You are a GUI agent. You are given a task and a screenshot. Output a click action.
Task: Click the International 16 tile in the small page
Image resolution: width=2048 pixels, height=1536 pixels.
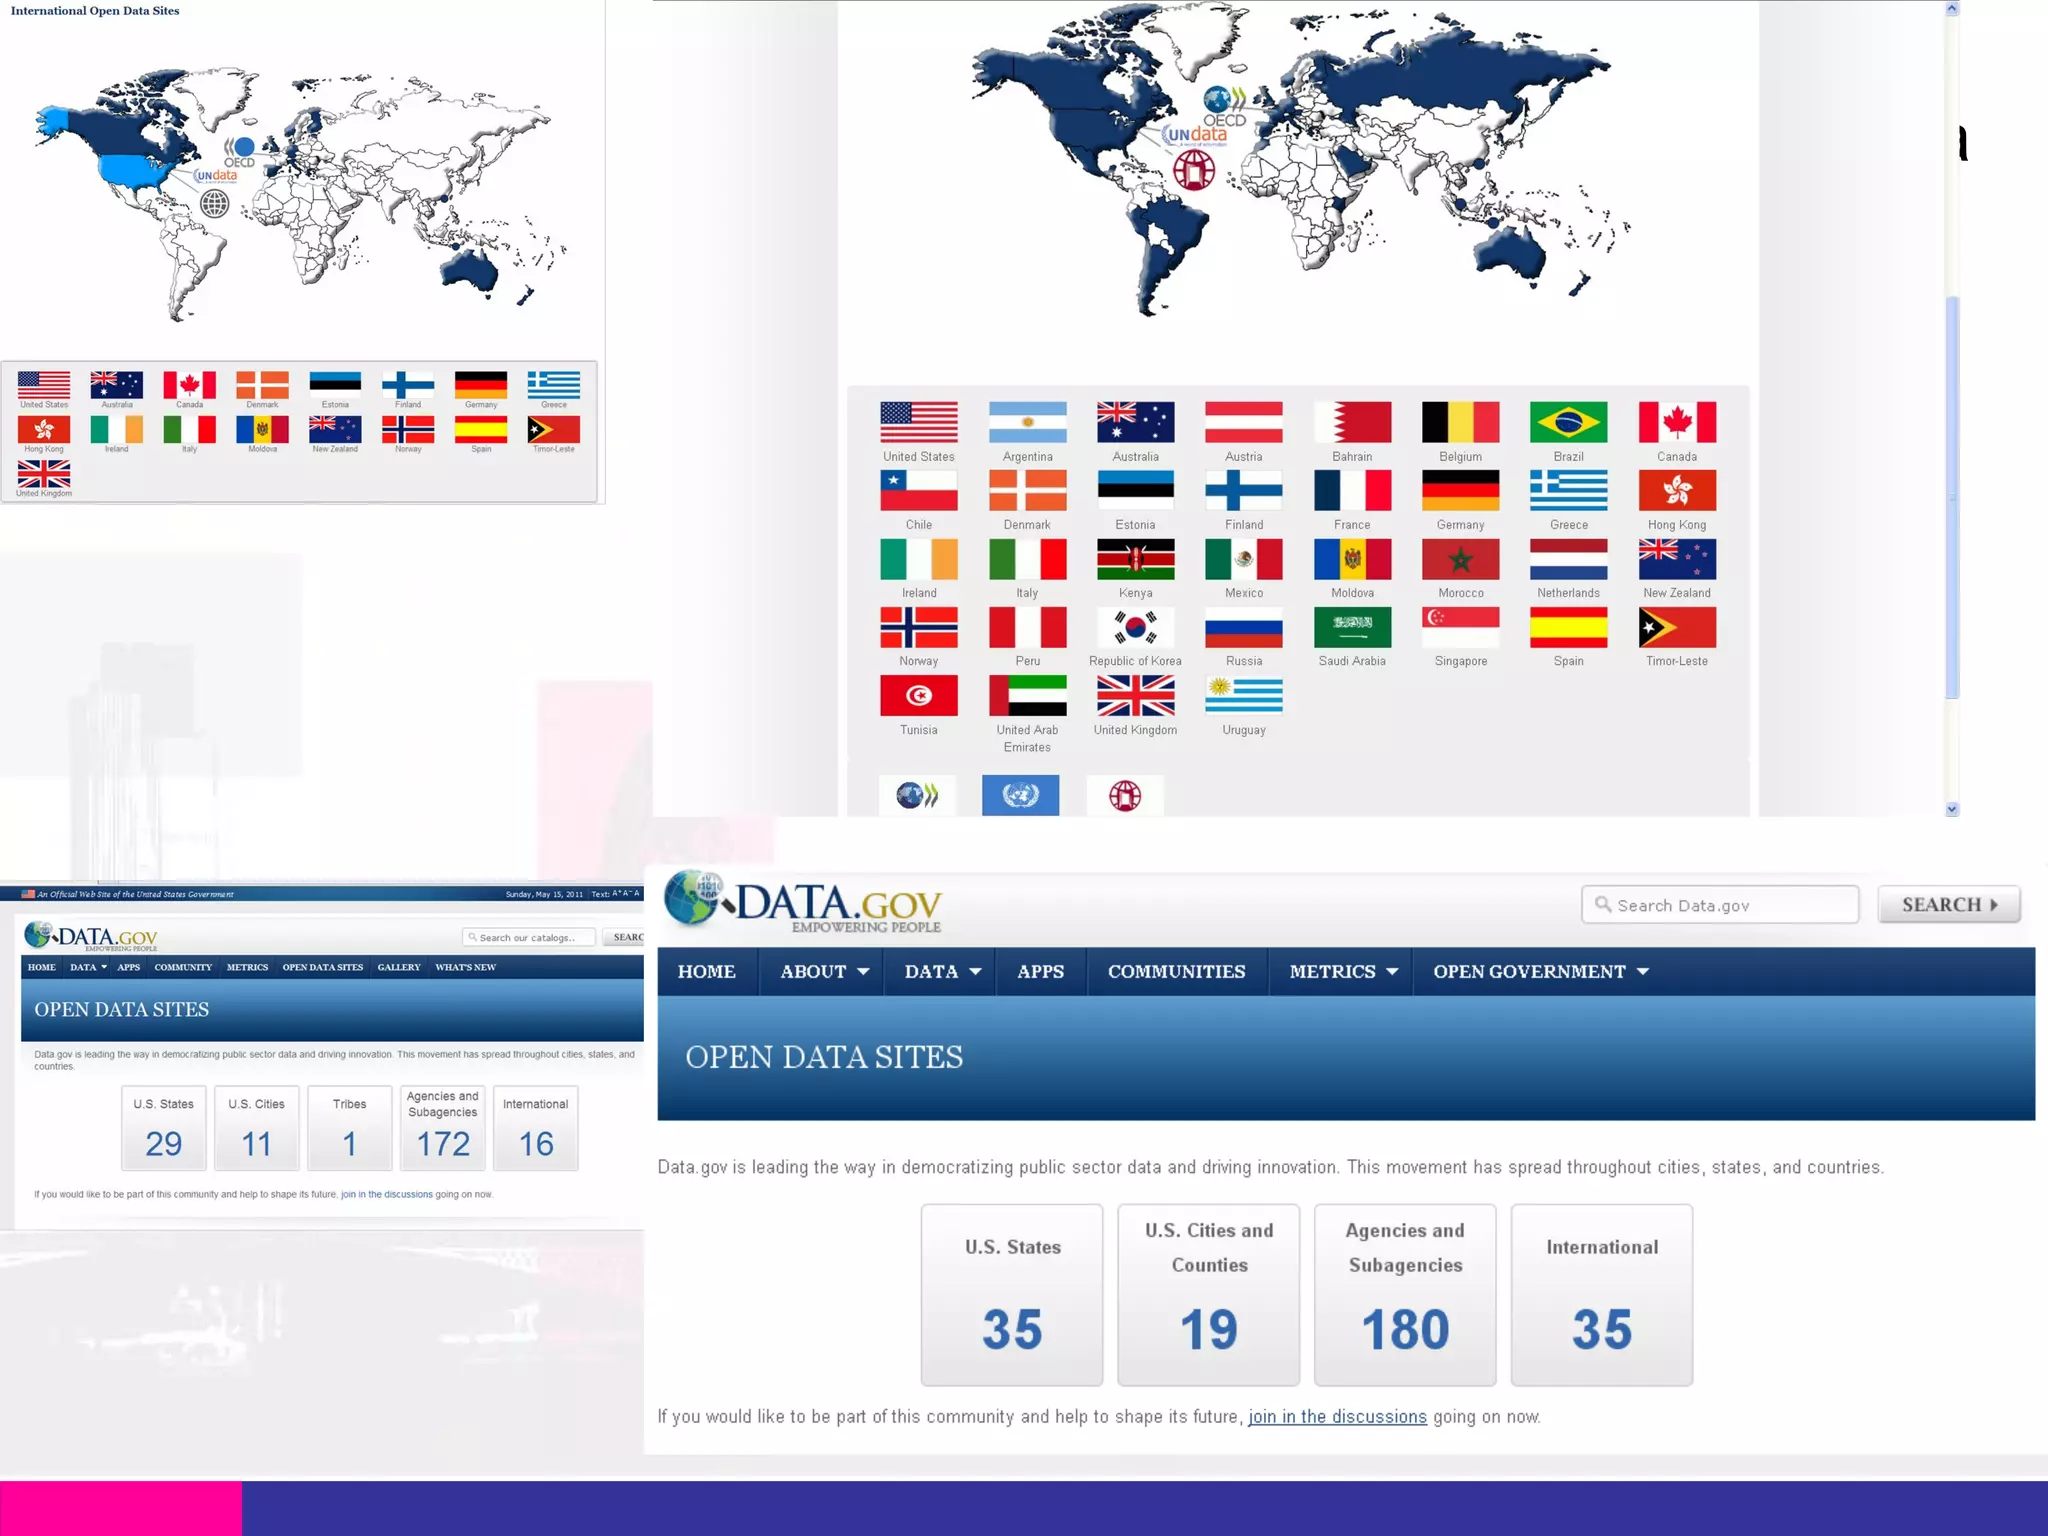pos(535,1128)
